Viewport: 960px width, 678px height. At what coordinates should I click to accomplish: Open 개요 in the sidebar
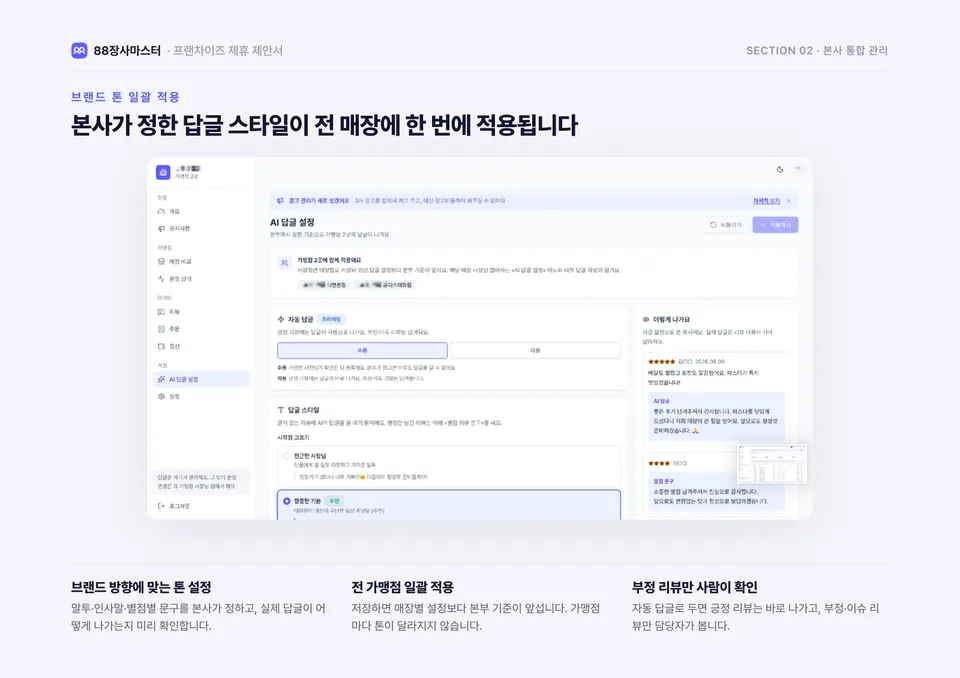(201, 211)
